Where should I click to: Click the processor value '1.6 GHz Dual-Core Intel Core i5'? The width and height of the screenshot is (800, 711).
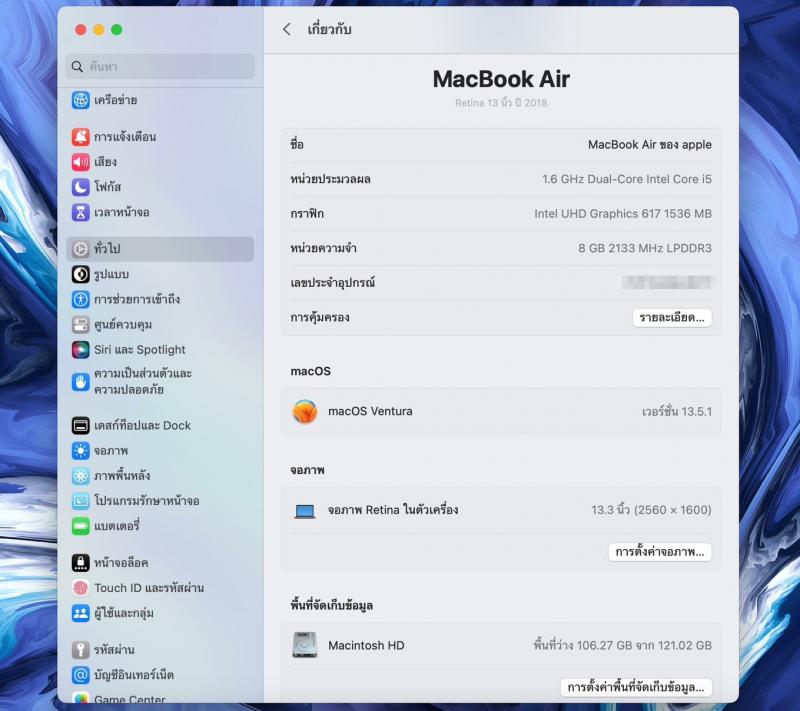click(627, 180)
